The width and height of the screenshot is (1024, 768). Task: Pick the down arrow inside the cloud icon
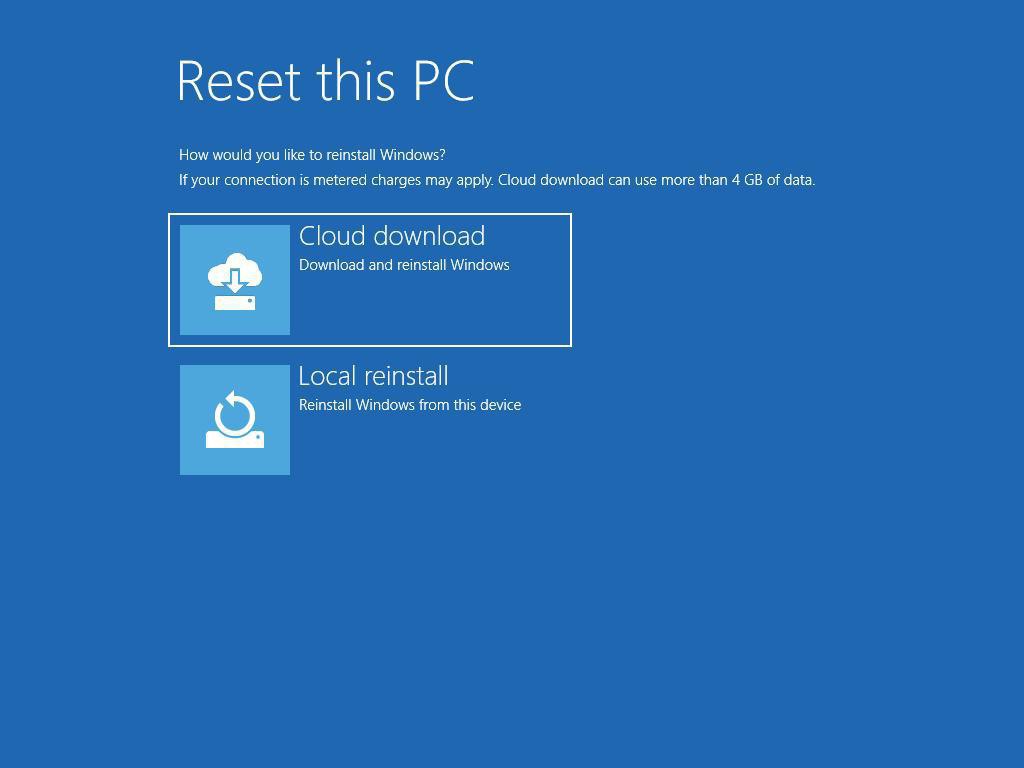coord(235,281)
